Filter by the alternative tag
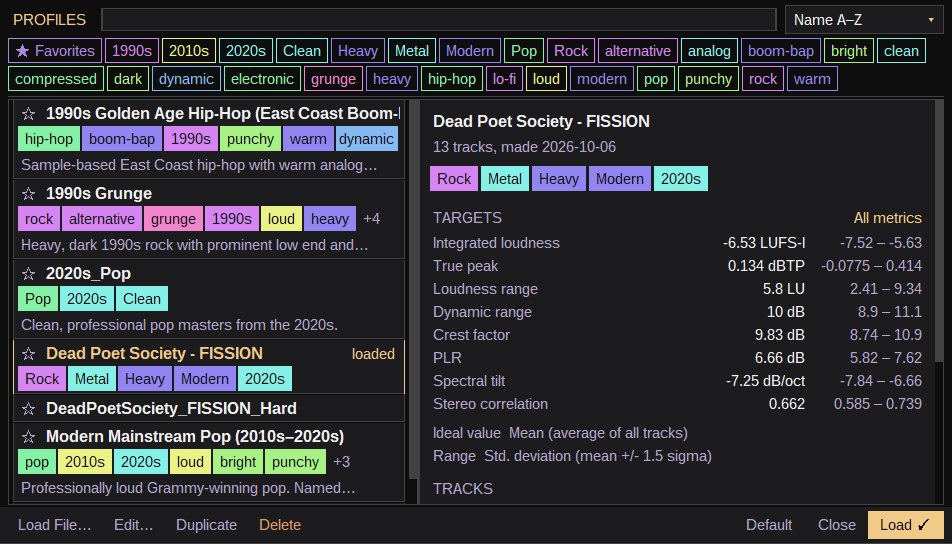This screenshot has width=952, height=544. click(x=638, y=51)
